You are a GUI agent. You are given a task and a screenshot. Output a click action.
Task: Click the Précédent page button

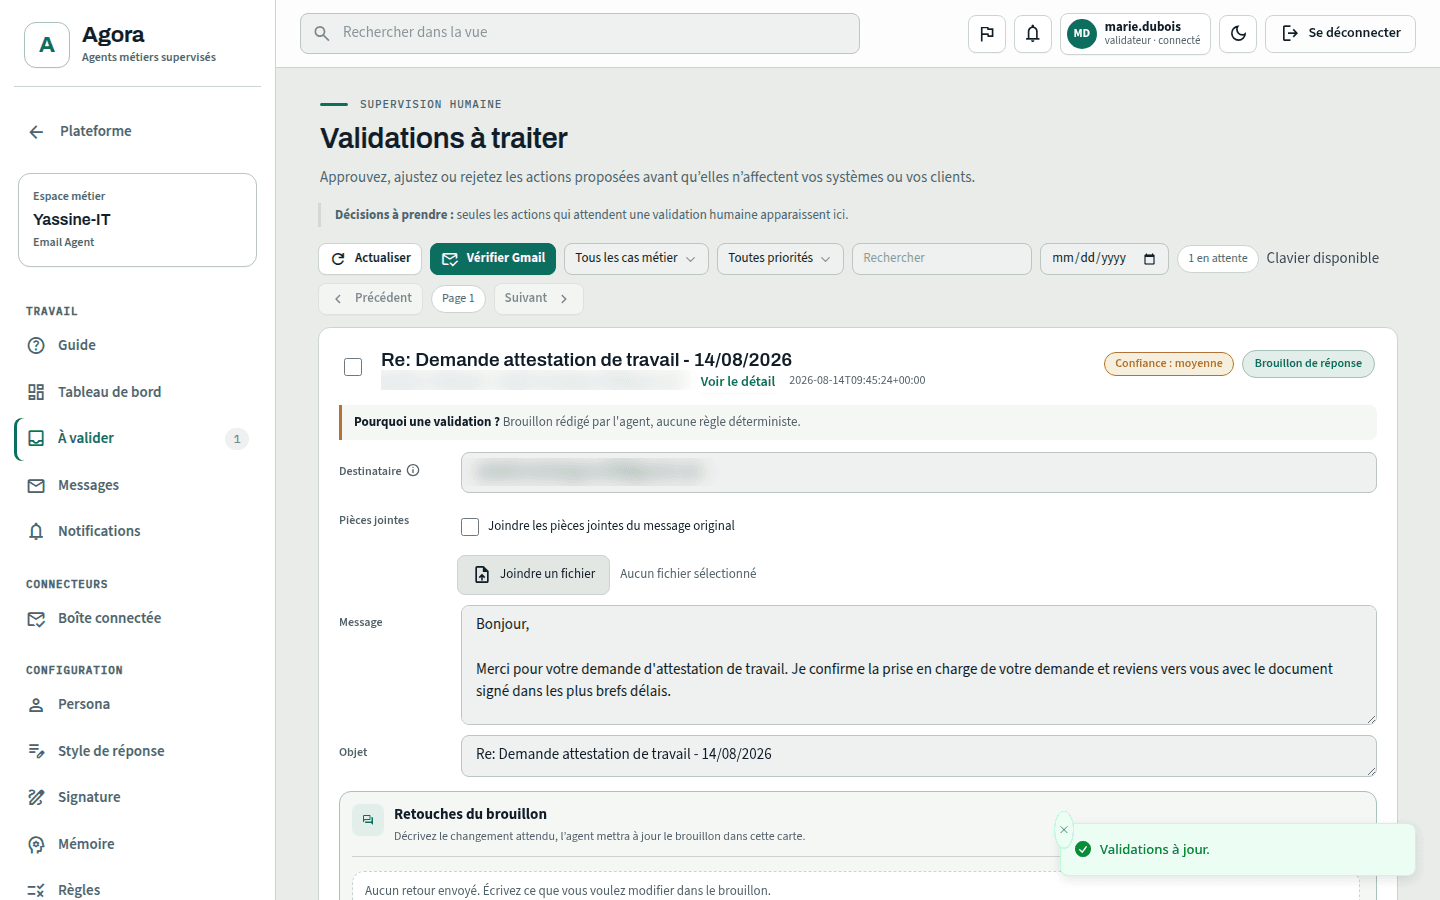[x=371, y=298]
